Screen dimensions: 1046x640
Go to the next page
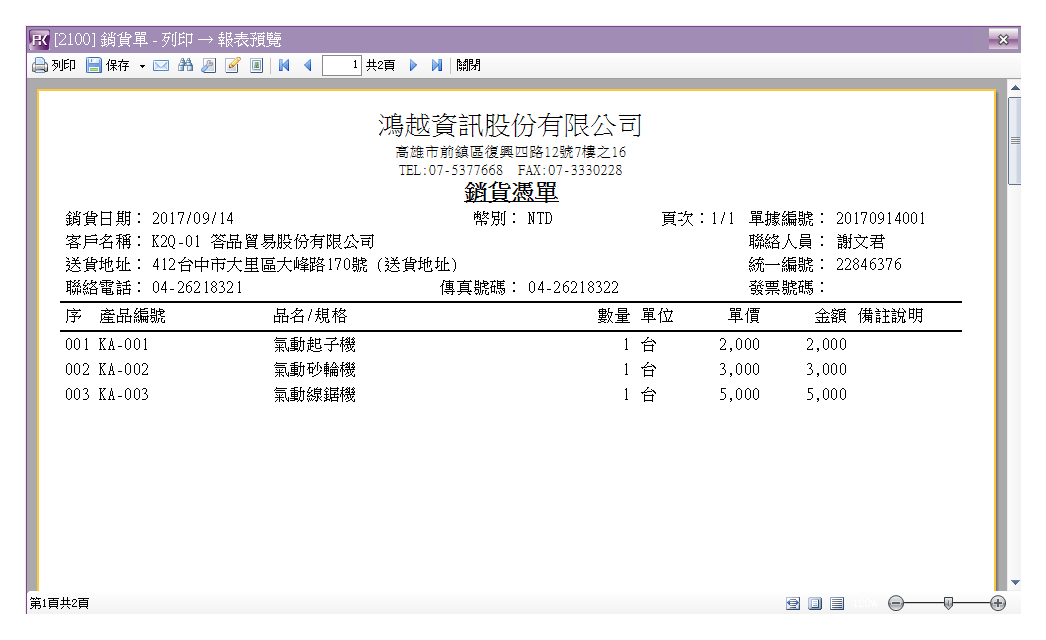413,65
